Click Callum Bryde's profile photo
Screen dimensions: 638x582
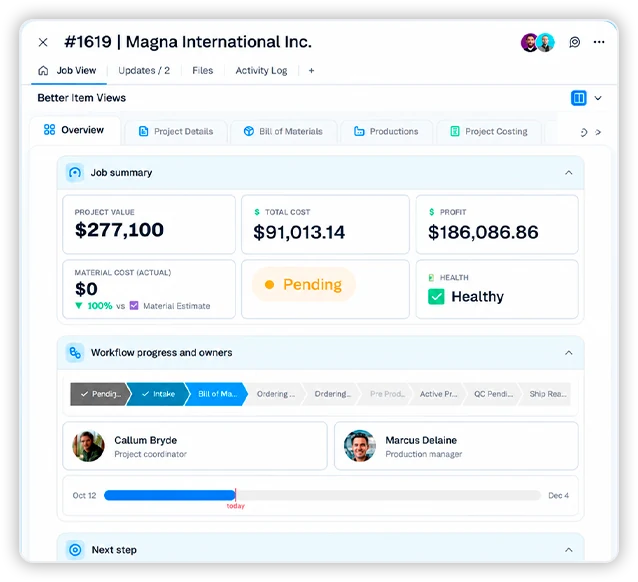[x=88, y=446]
